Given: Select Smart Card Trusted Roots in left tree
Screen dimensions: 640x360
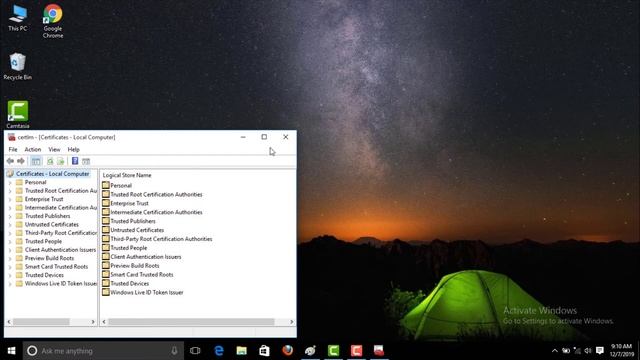Looking at the screenshot, I should [x=56, y=267].
